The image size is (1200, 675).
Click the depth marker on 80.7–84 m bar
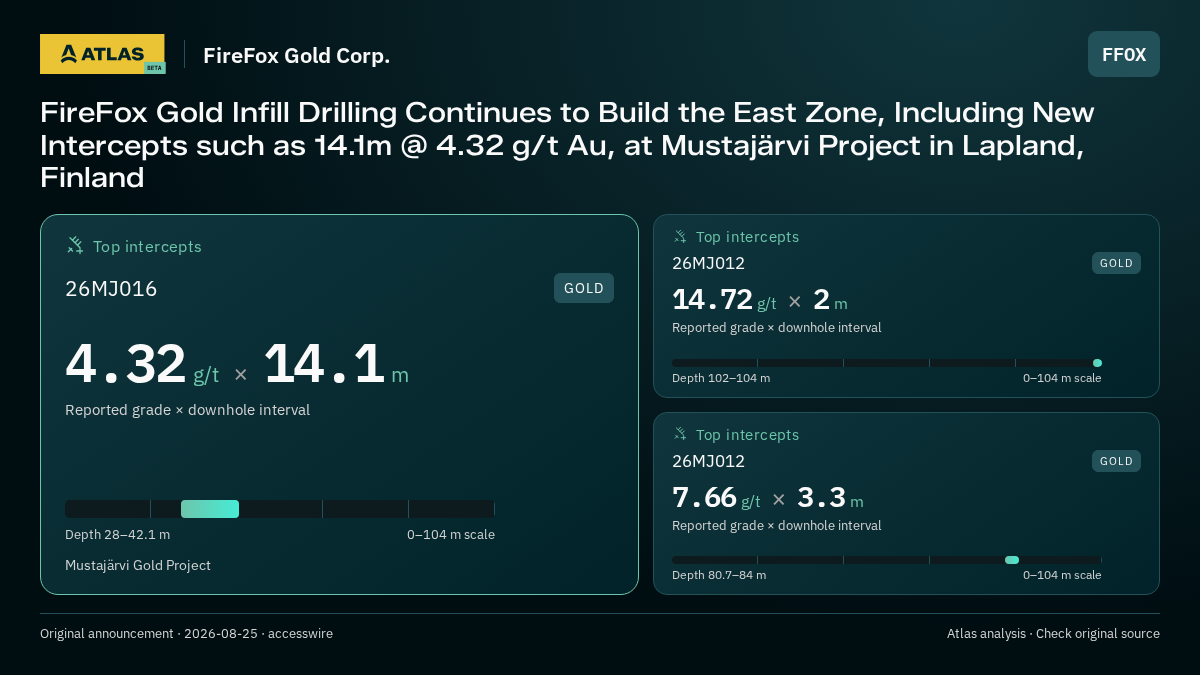pos(1012,560)
